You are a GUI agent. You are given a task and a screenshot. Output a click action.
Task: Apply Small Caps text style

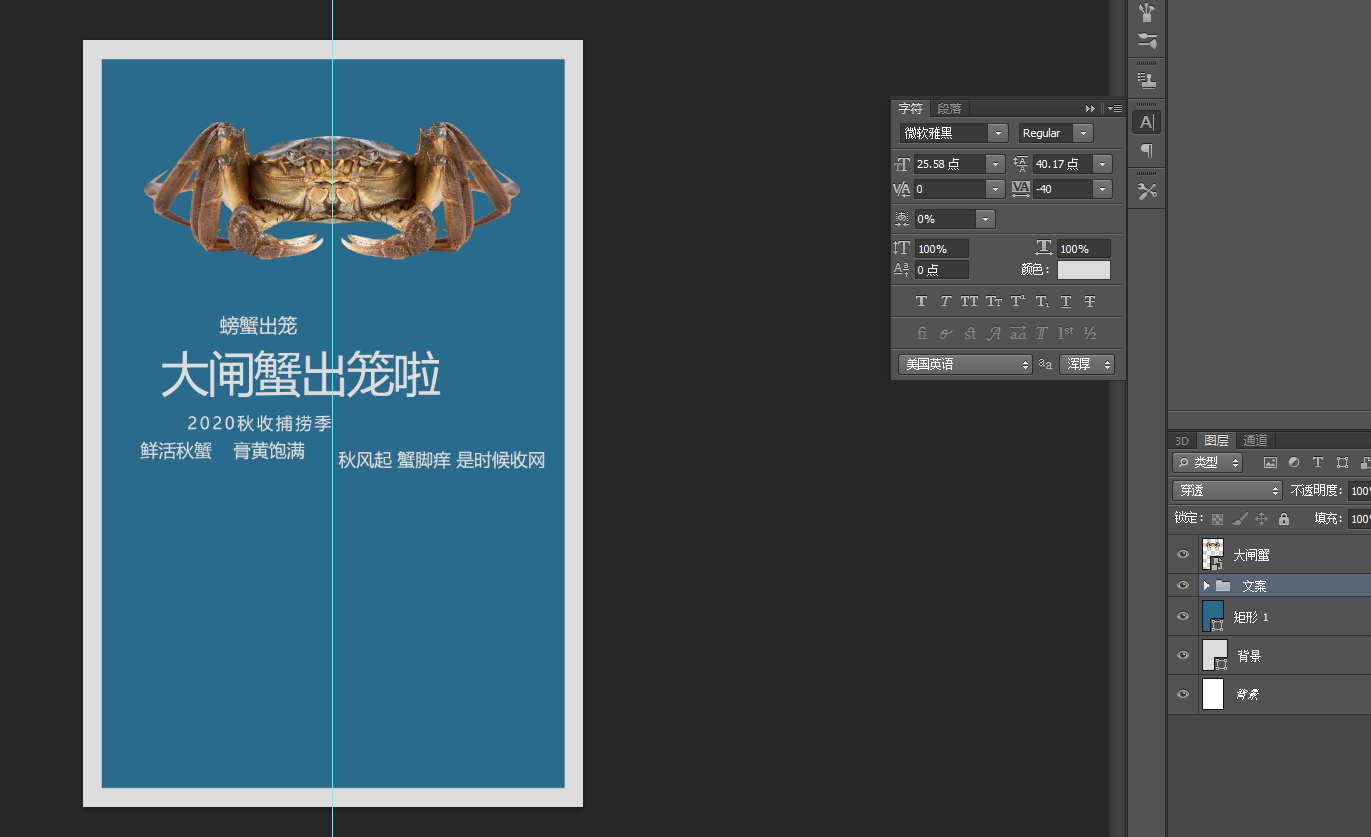pos(994,301)
